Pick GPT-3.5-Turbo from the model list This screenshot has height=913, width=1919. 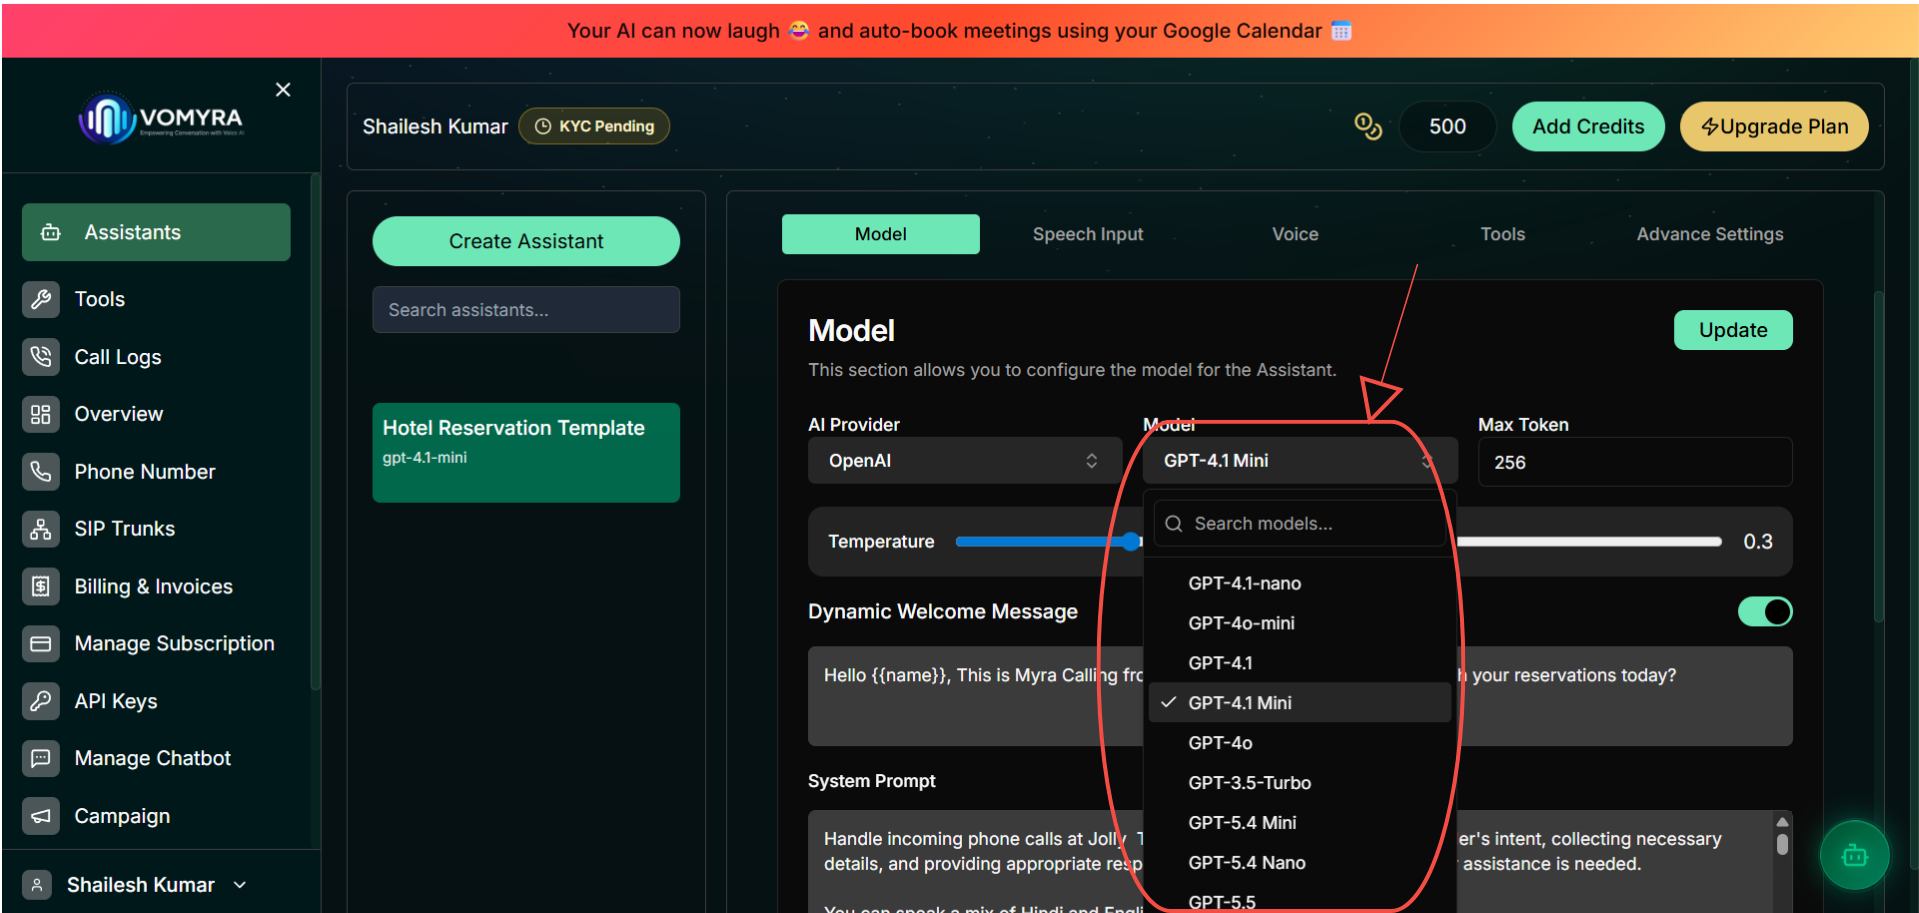pyautogui.click(x=1300, y=783)
